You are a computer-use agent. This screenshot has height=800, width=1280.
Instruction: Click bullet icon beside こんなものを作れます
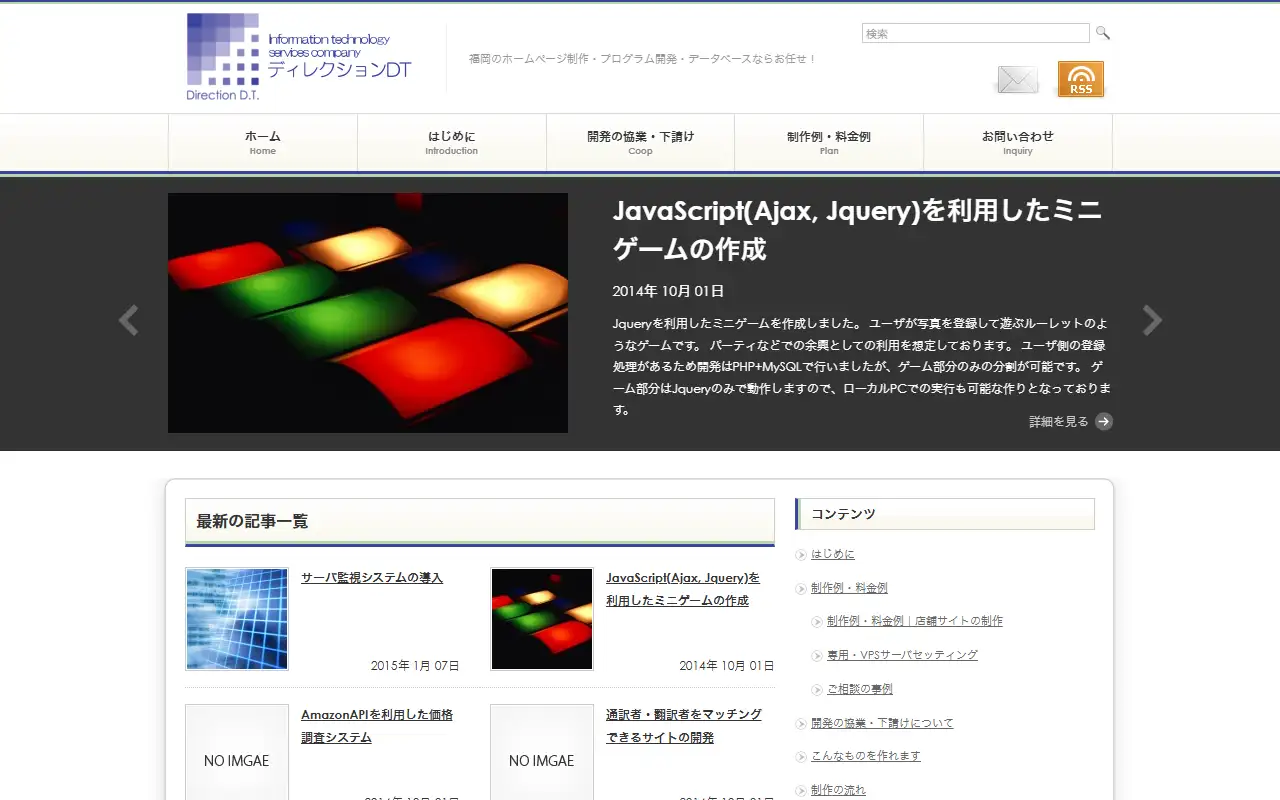tap(801, 757)
